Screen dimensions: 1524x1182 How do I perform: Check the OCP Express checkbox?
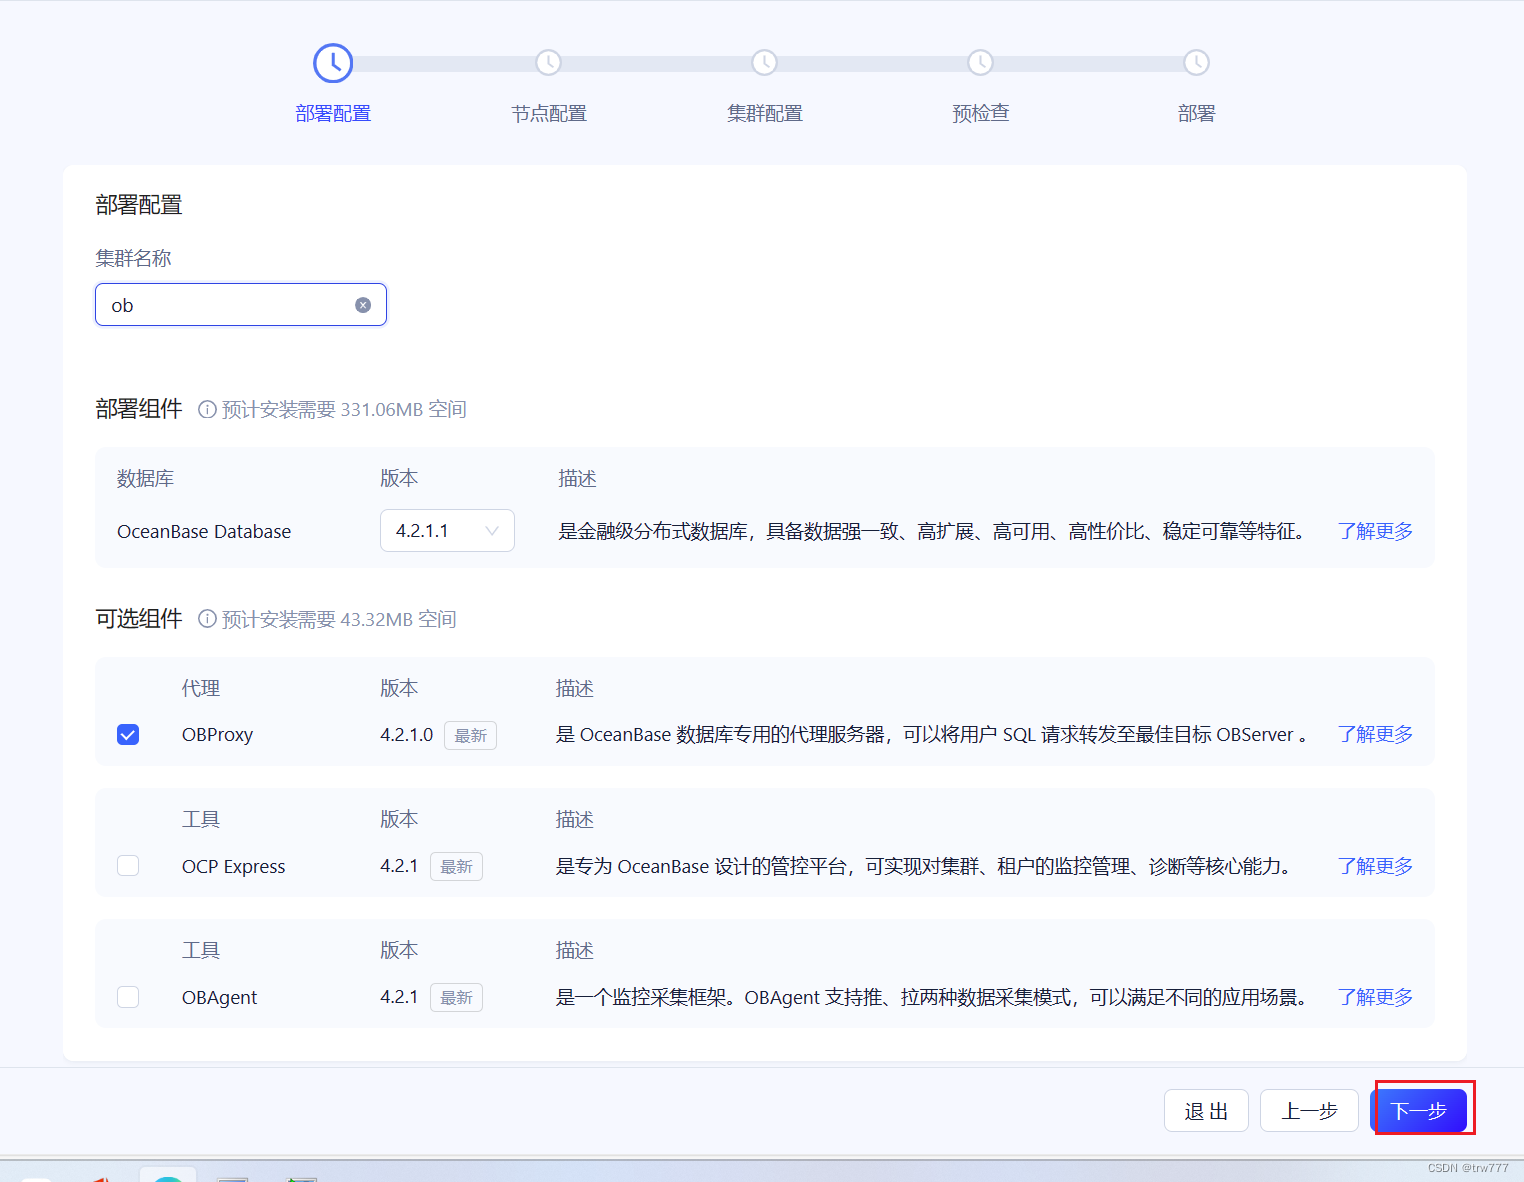[x=128, y=866]
